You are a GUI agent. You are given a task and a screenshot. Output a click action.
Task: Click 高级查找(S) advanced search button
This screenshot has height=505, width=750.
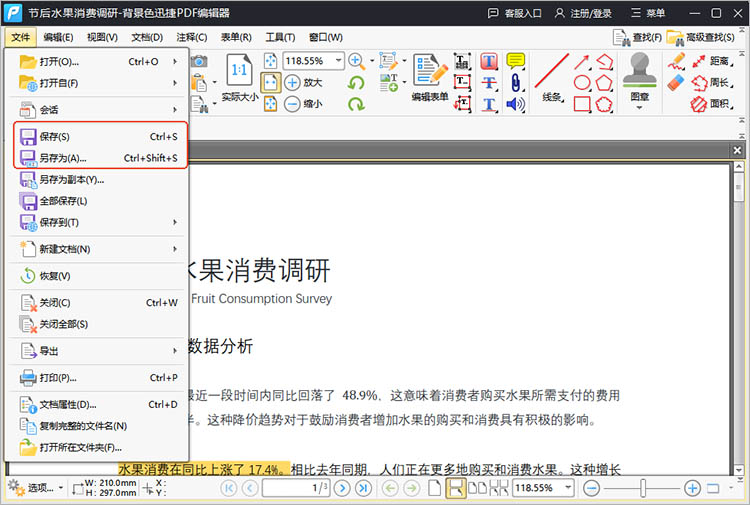(701, 37)
